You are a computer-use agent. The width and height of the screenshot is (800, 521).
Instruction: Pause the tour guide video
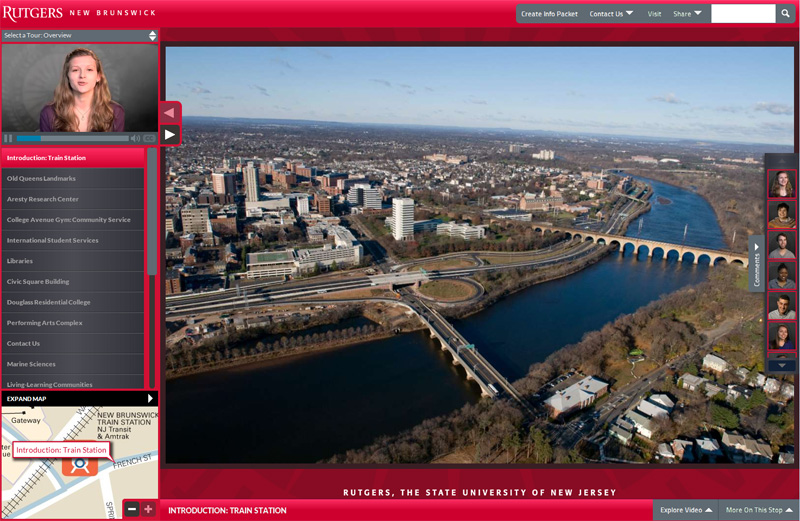8,138
